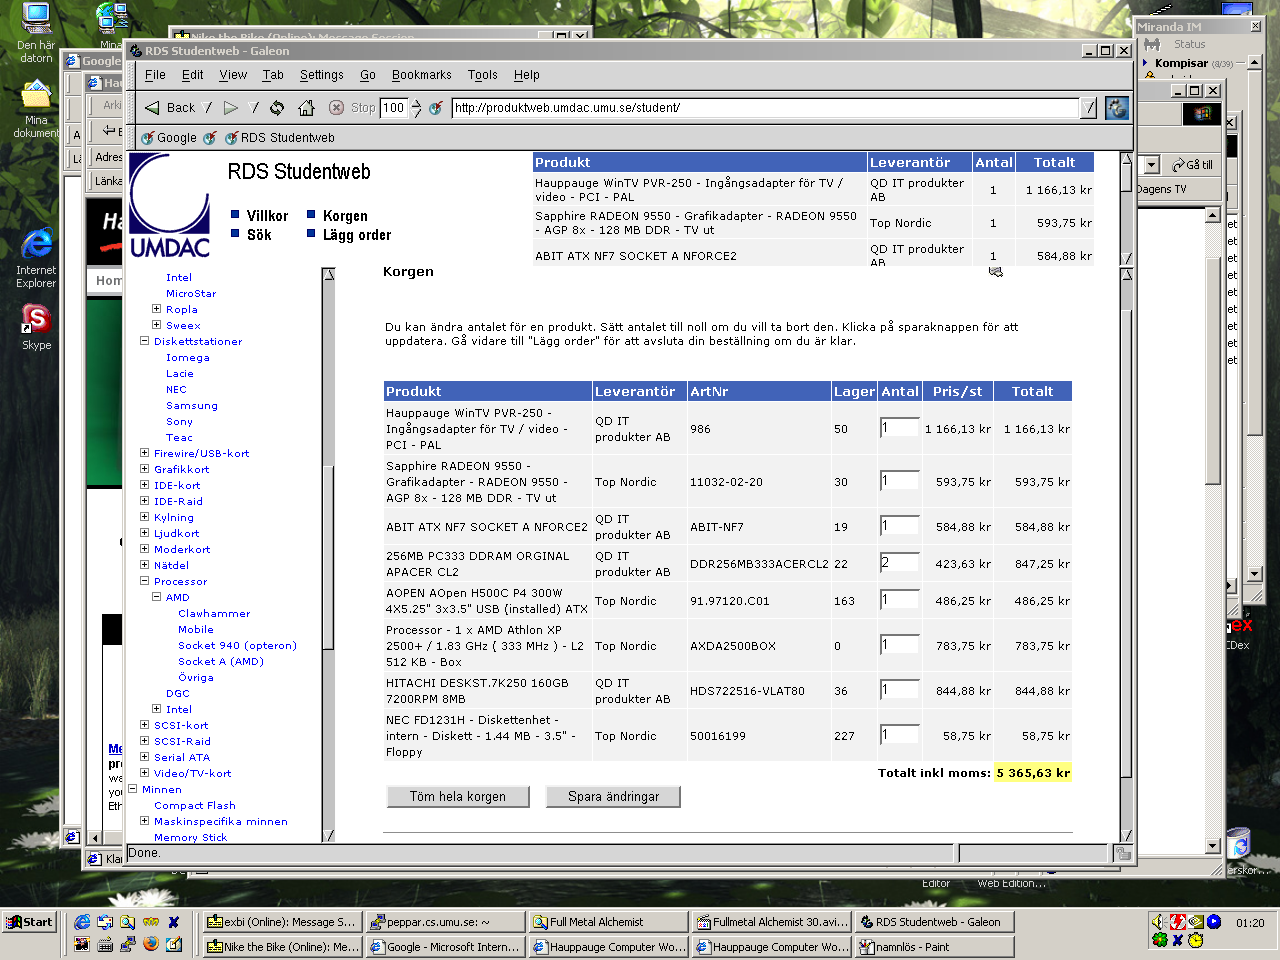Image resolution: width=1280 pixels, height=960 pixels.
Task: Go to the home page icon
Action: coord(307,108)
